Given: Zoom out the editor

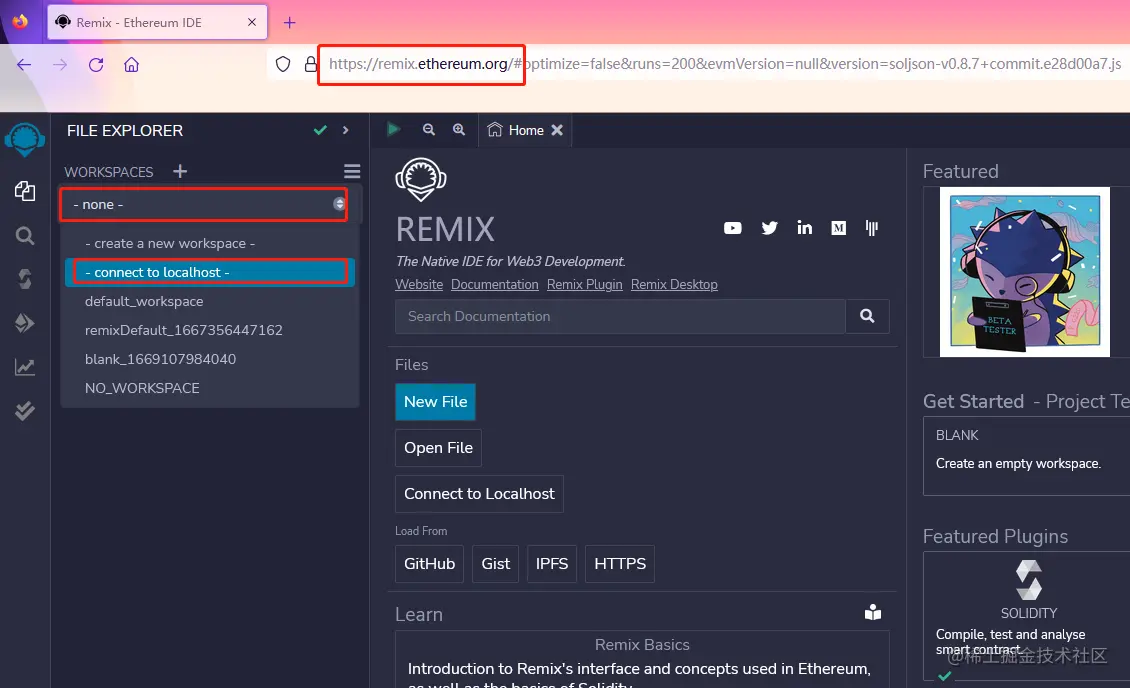Looking at the screenshot, I should [429, 130].
